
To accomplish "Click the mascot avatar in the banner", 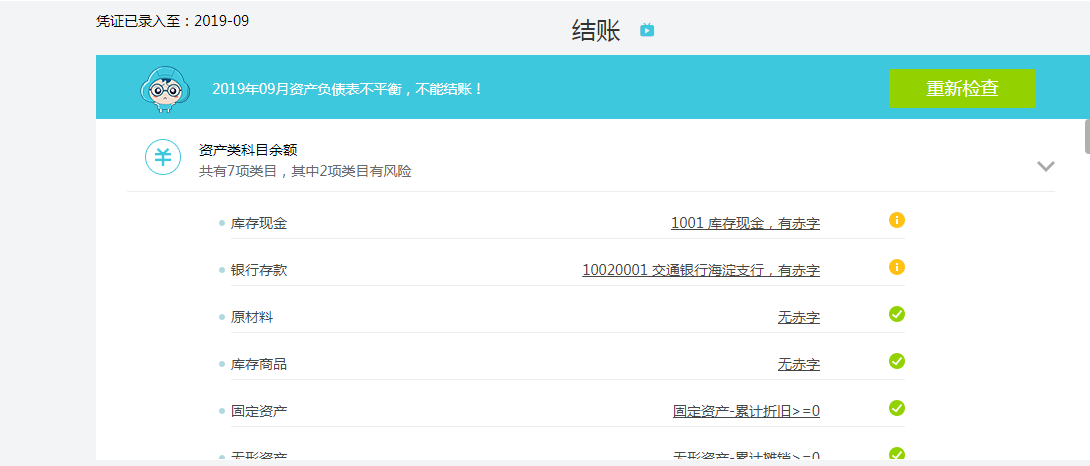I will (165, 89).
